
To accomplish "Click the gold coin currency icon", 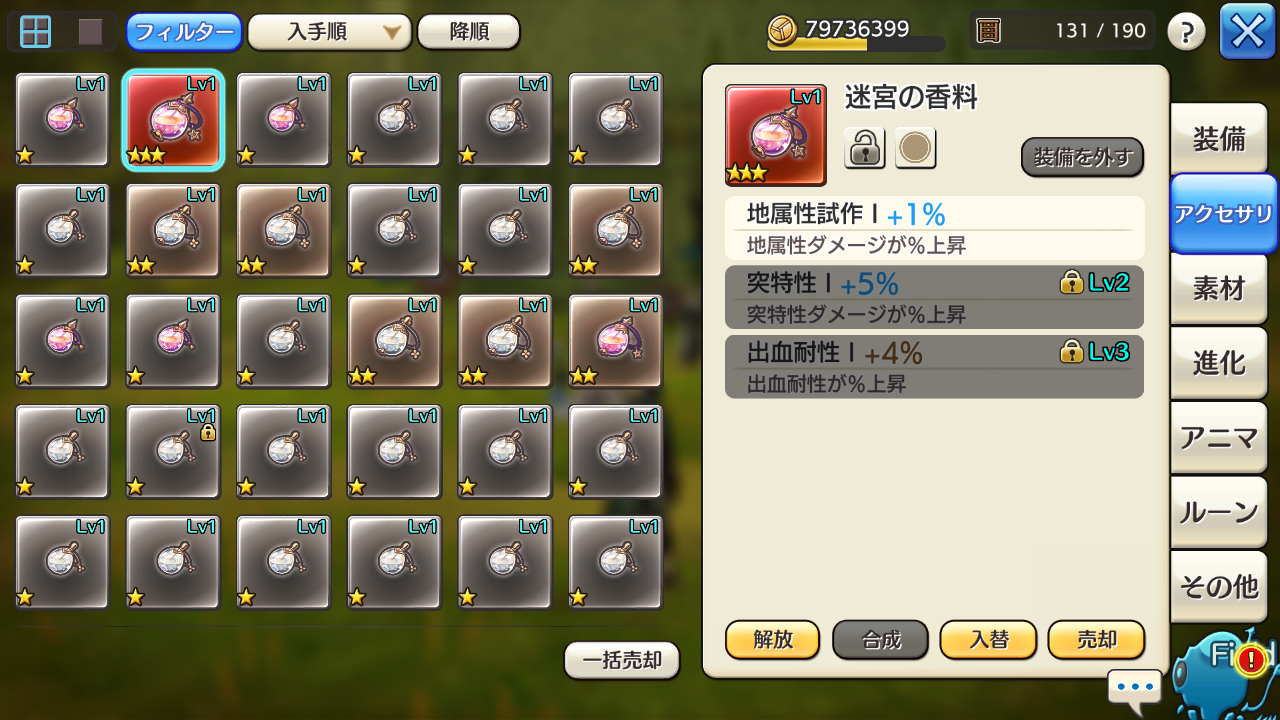I will tap(783, 30).
